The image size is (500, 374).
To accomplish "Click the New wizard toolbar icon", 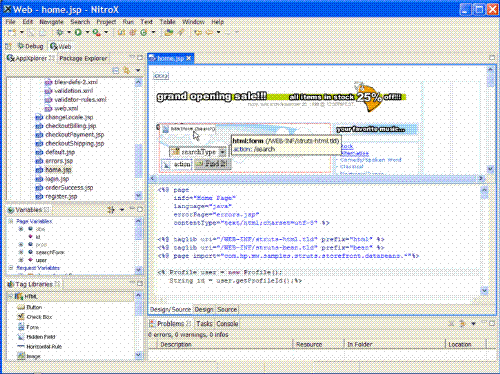I will click(x=12, y=32).
